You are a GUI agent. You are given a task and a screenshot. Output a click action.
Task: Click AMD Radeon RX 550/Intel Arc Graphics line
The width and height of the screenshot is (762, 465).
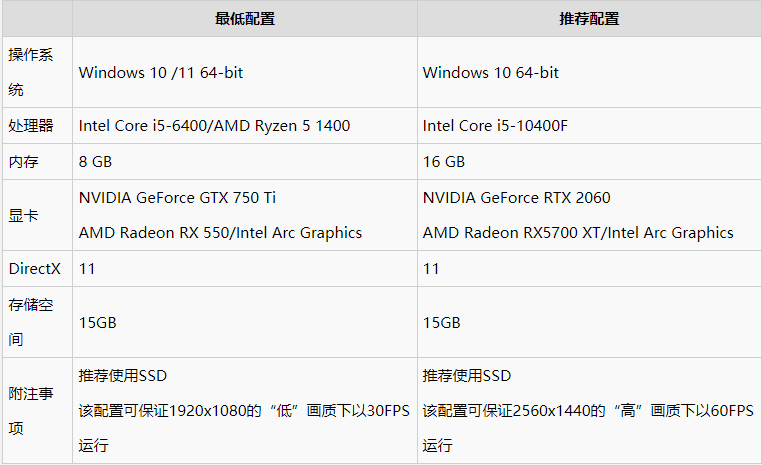tap(220, 233)
